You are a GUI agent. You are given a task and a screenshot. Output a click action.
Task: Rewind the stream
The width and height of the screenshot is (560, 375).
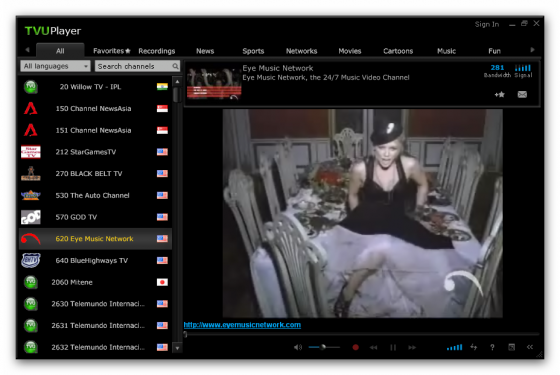pyautogui.click(x=374, y=347)
